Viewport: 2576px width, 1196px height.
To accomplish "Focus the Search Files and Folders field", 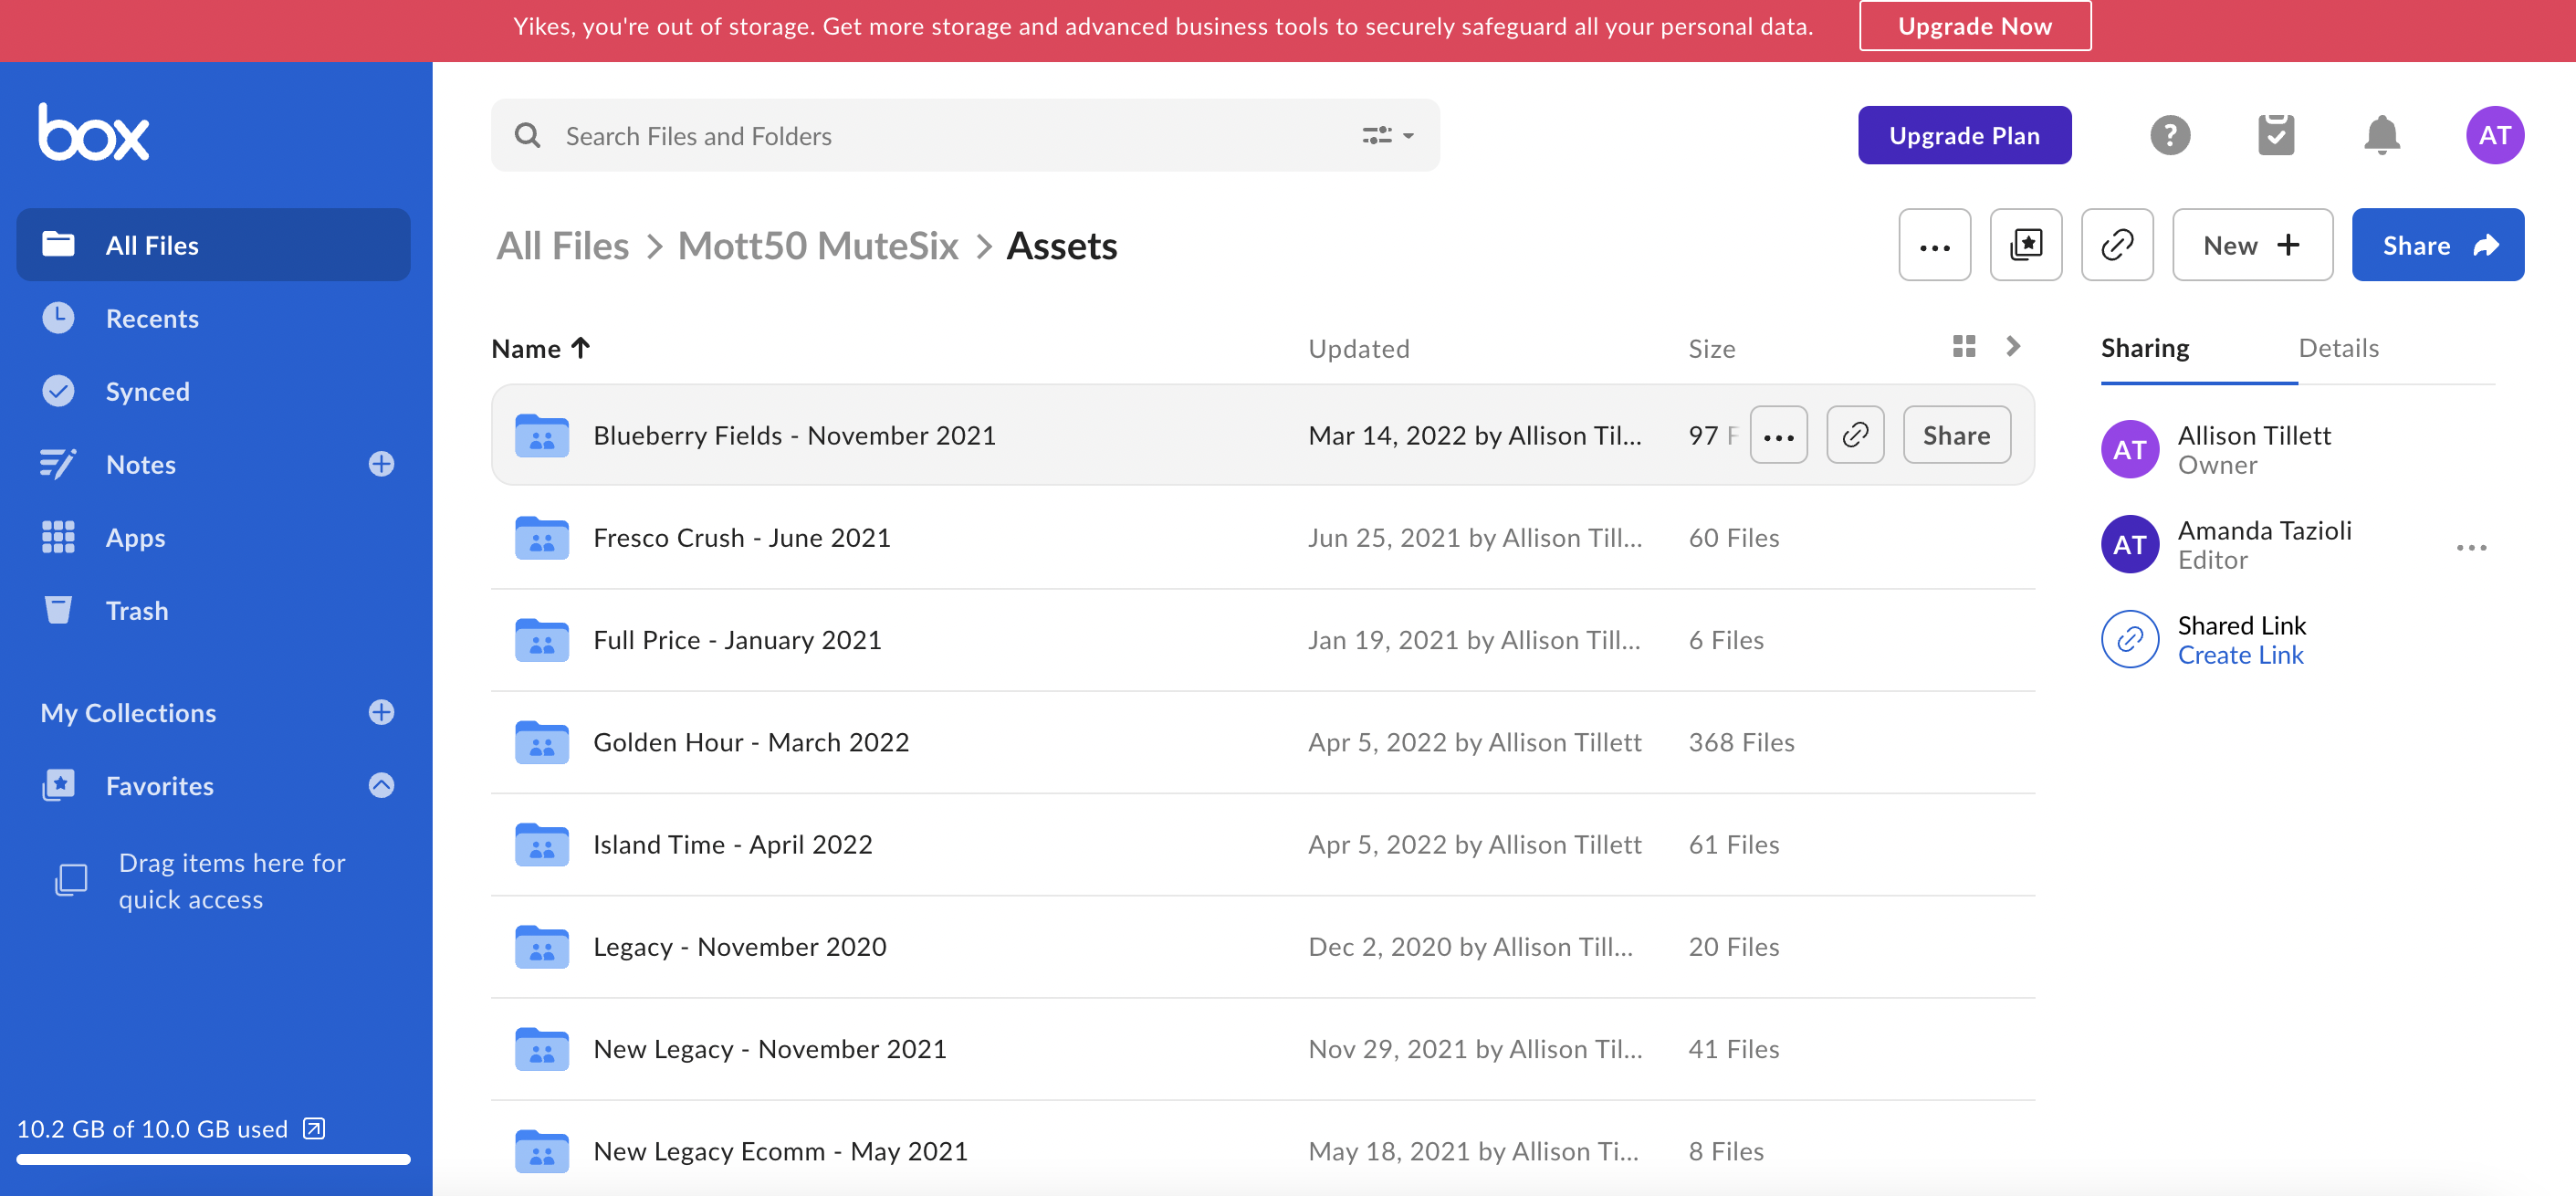I will click(965, 135).
